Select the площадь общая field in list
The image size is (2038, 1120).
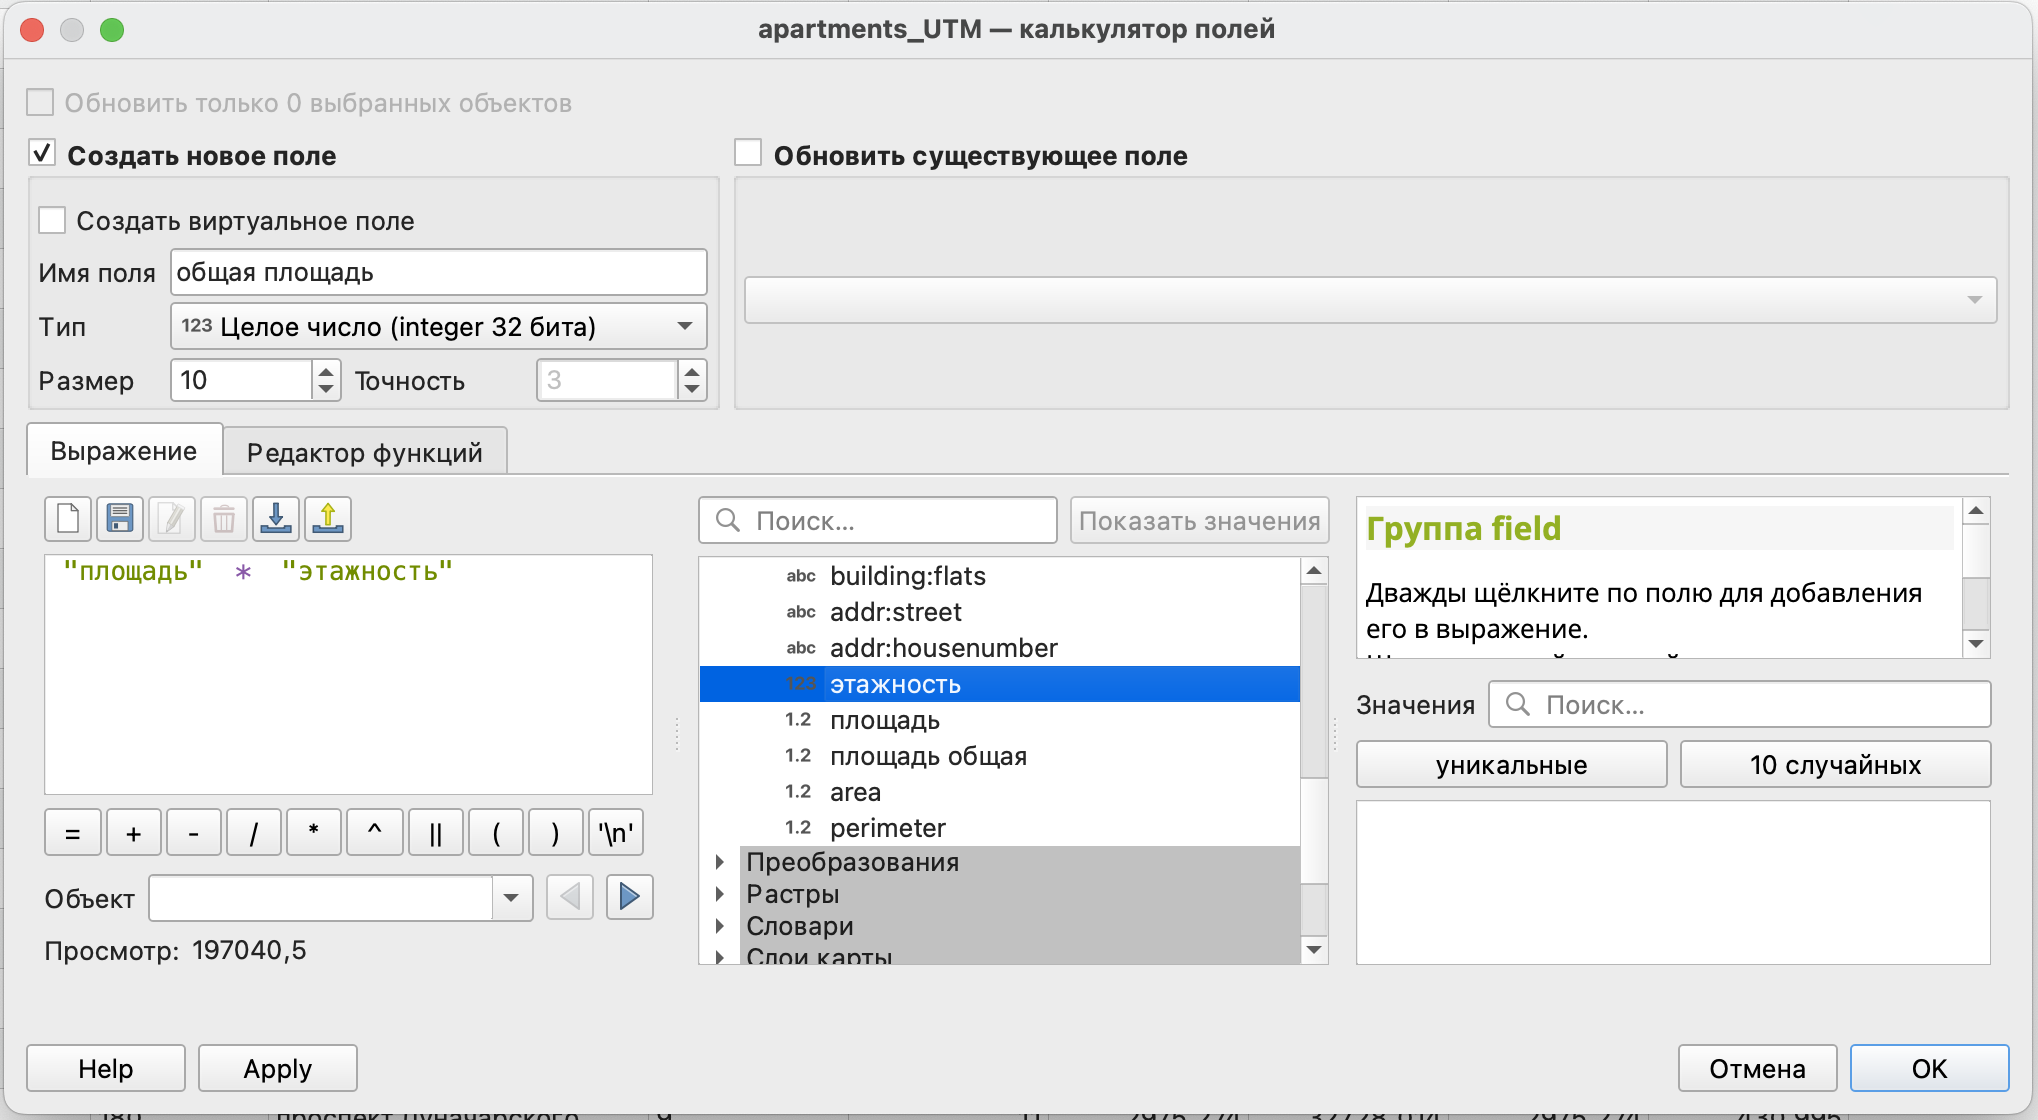point(928,756)
